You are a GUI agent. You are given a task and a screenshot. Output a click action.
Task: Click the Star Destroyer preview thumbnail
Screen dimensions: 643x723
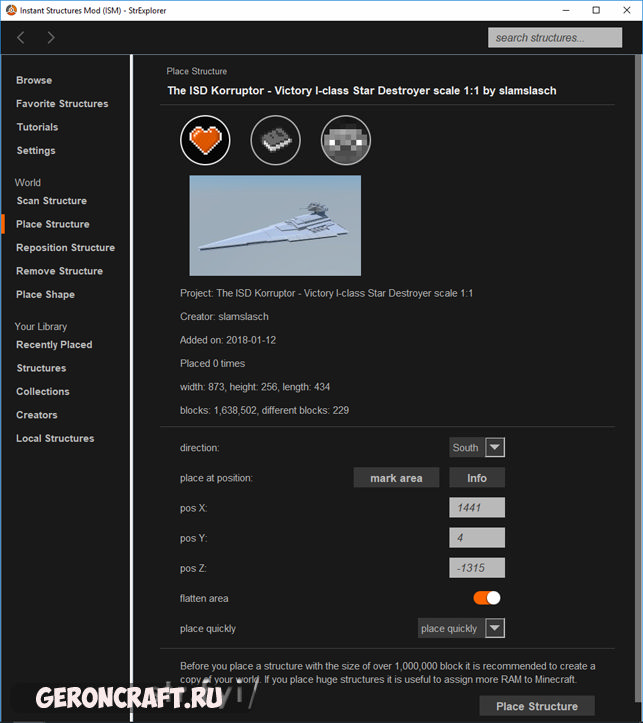tap(275, 225)
